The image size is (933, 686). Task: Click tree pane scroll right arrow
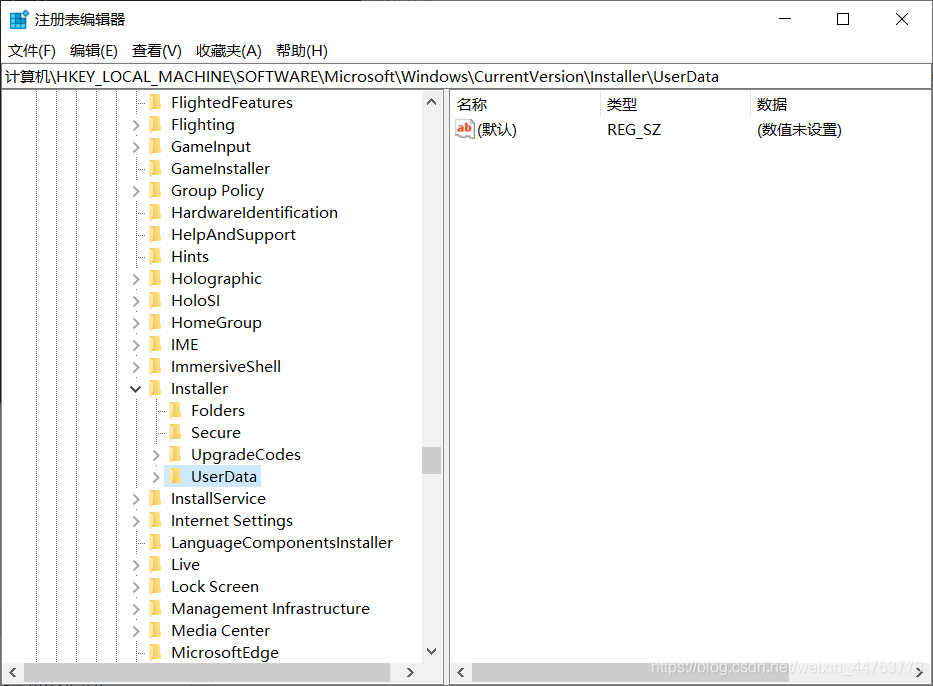pos(410,672)
